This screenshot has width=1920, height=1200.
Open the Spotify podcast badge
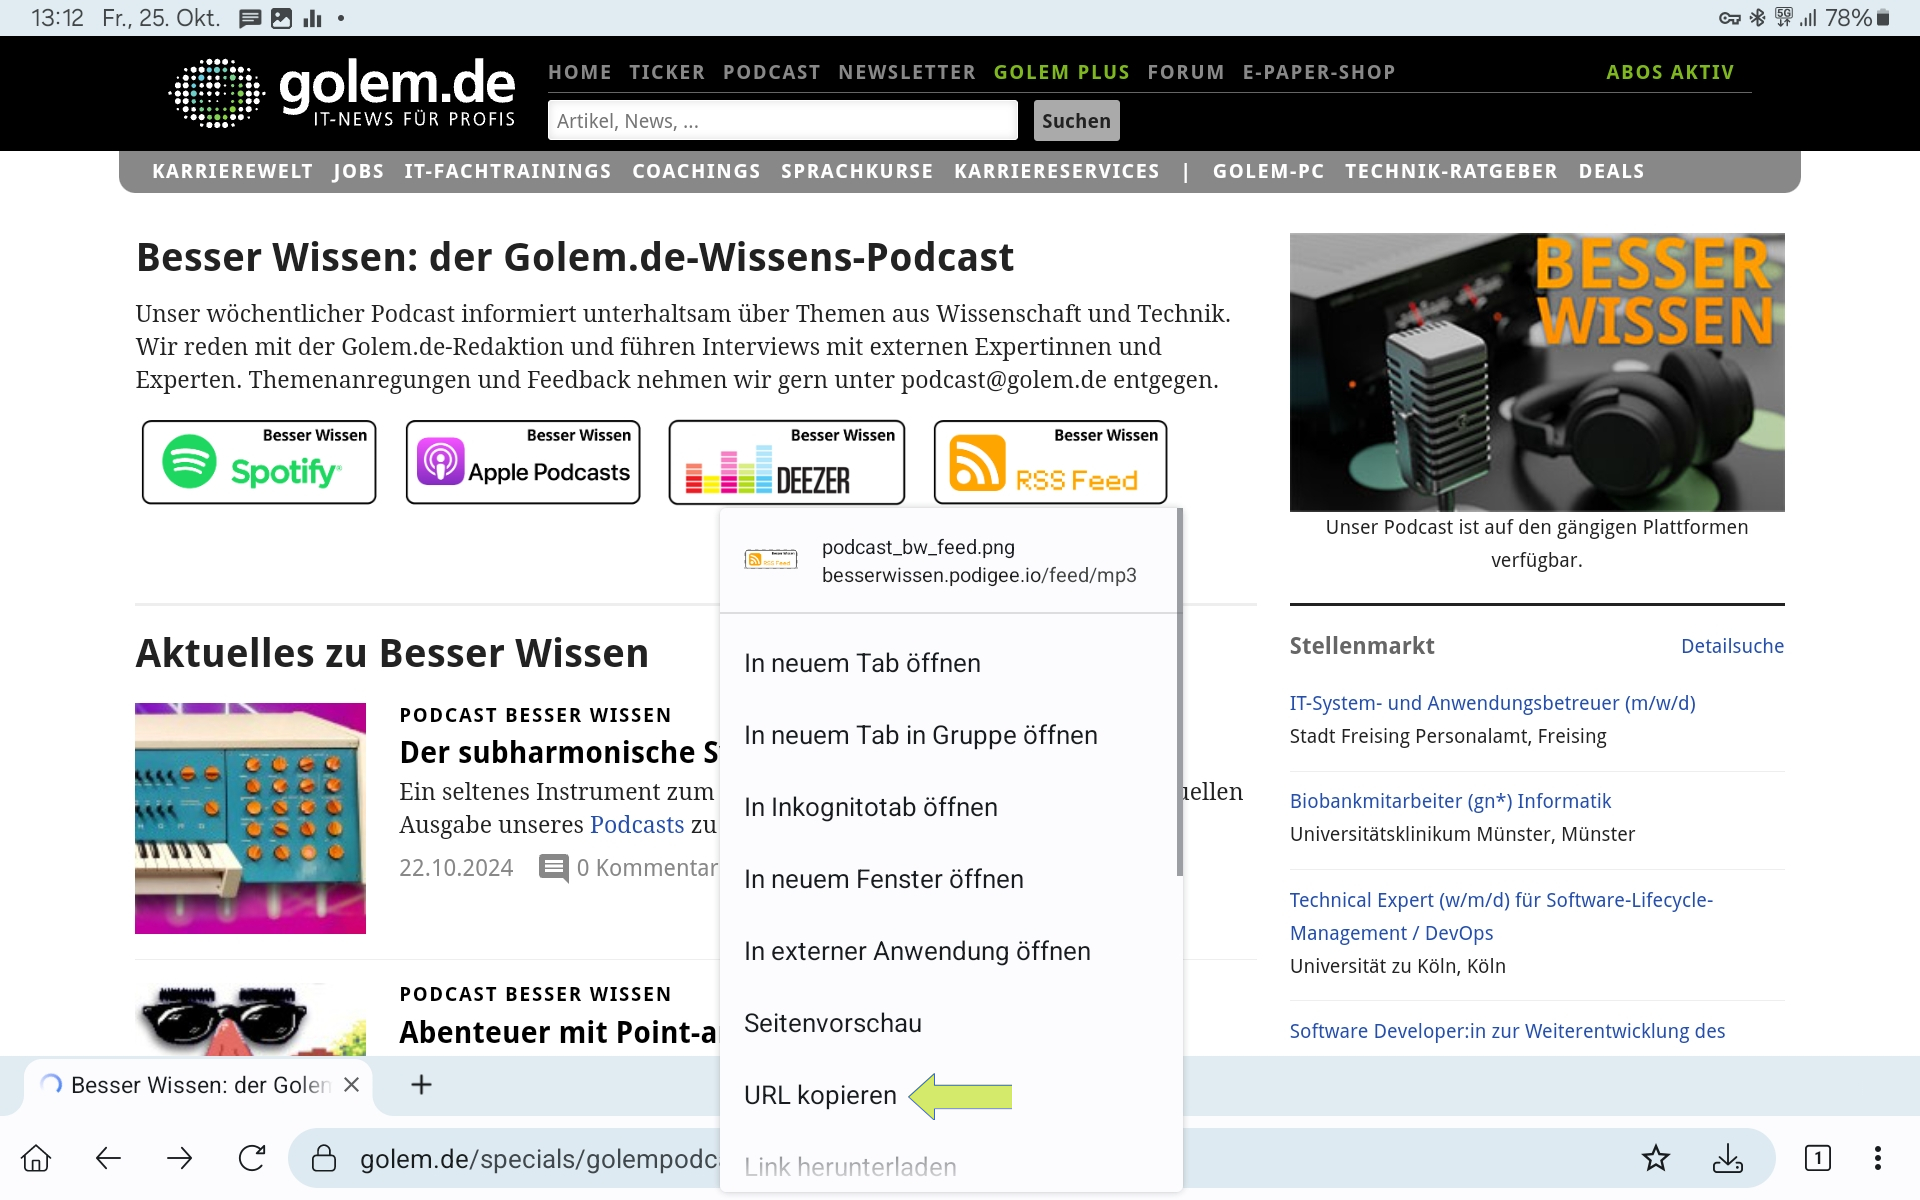point(259,462)
